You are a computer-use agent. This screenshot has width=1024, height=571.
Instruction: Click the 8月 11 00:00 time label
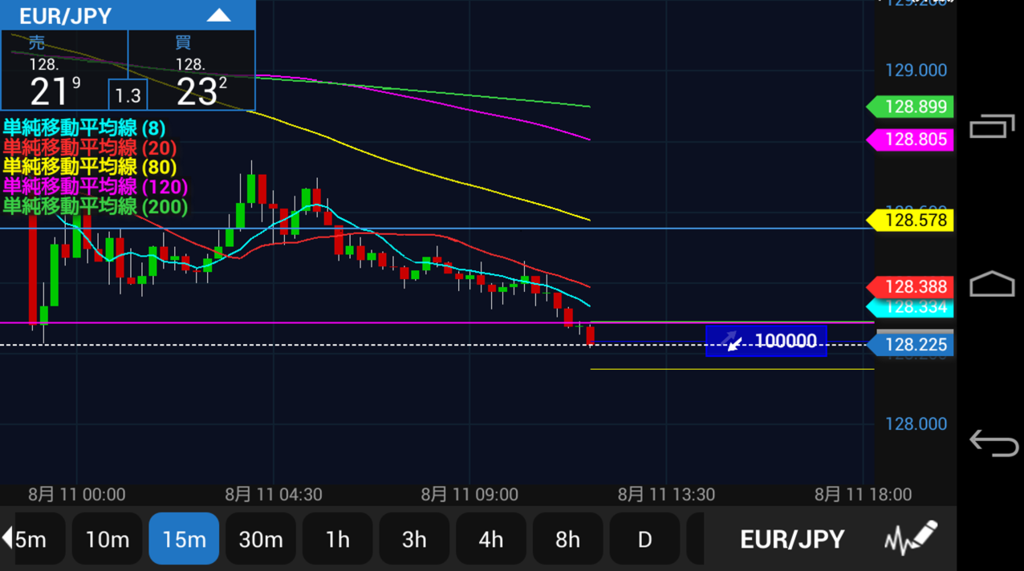click(76, 495)
